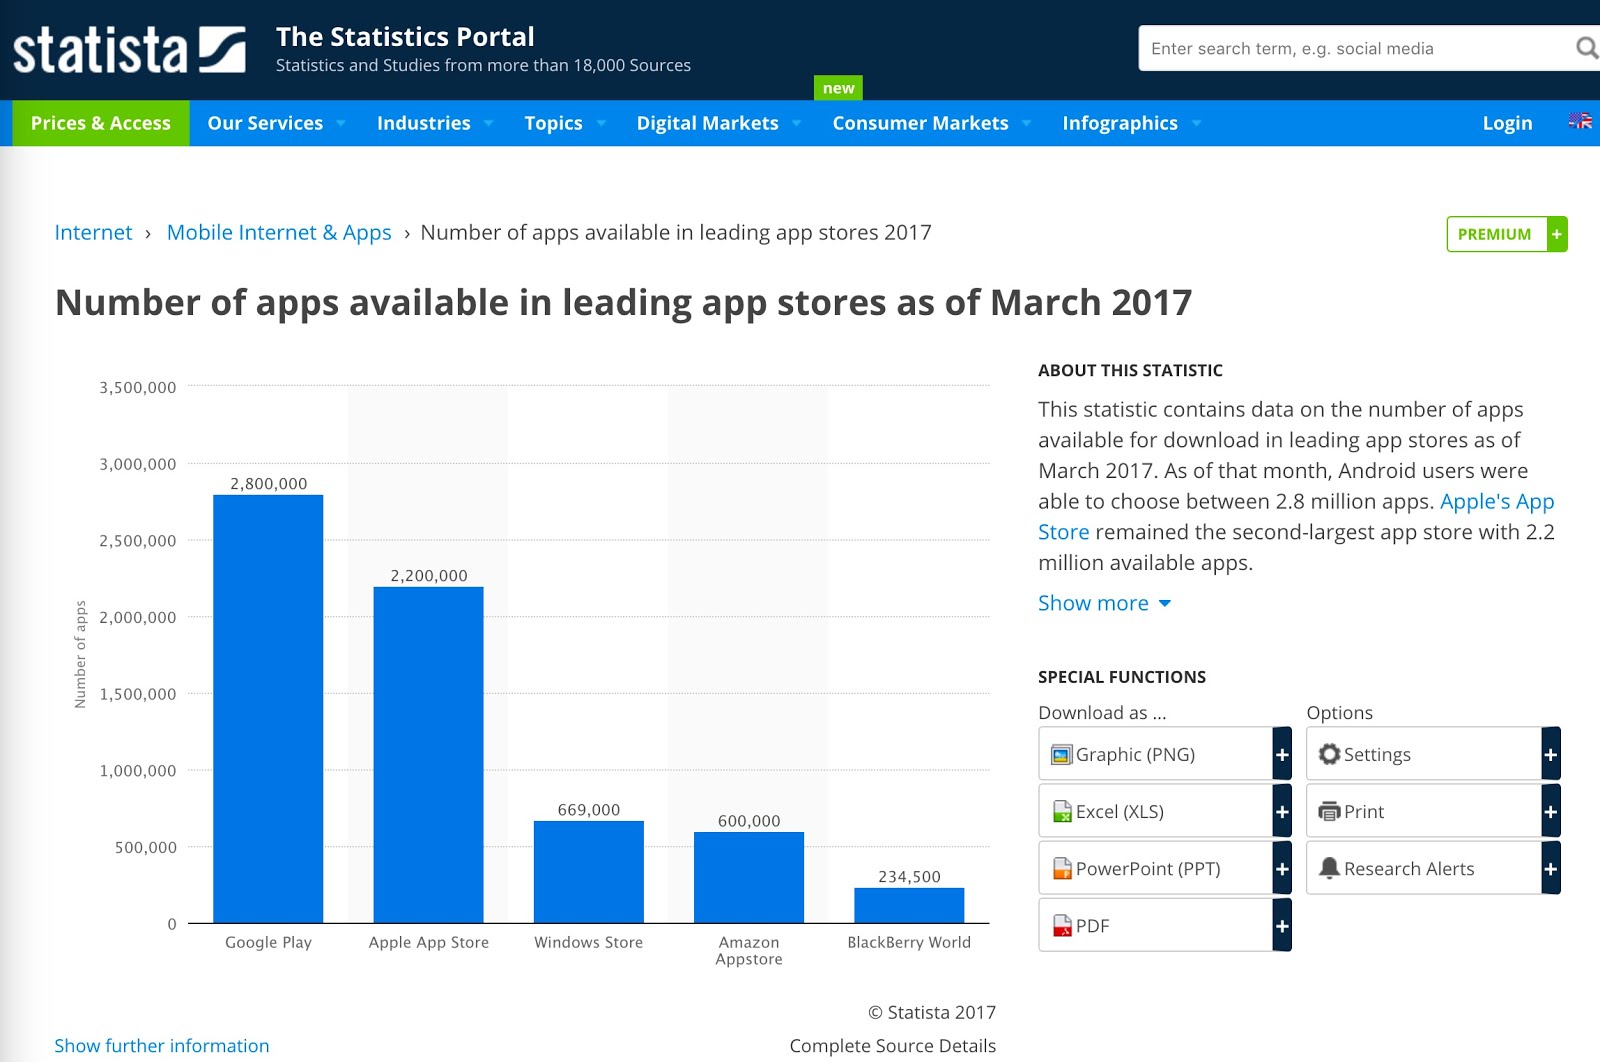Image resolution: width=1600 pixels, height=1062 pixels.
Task: Open the Infographics menu
Action: point(1130,123)
